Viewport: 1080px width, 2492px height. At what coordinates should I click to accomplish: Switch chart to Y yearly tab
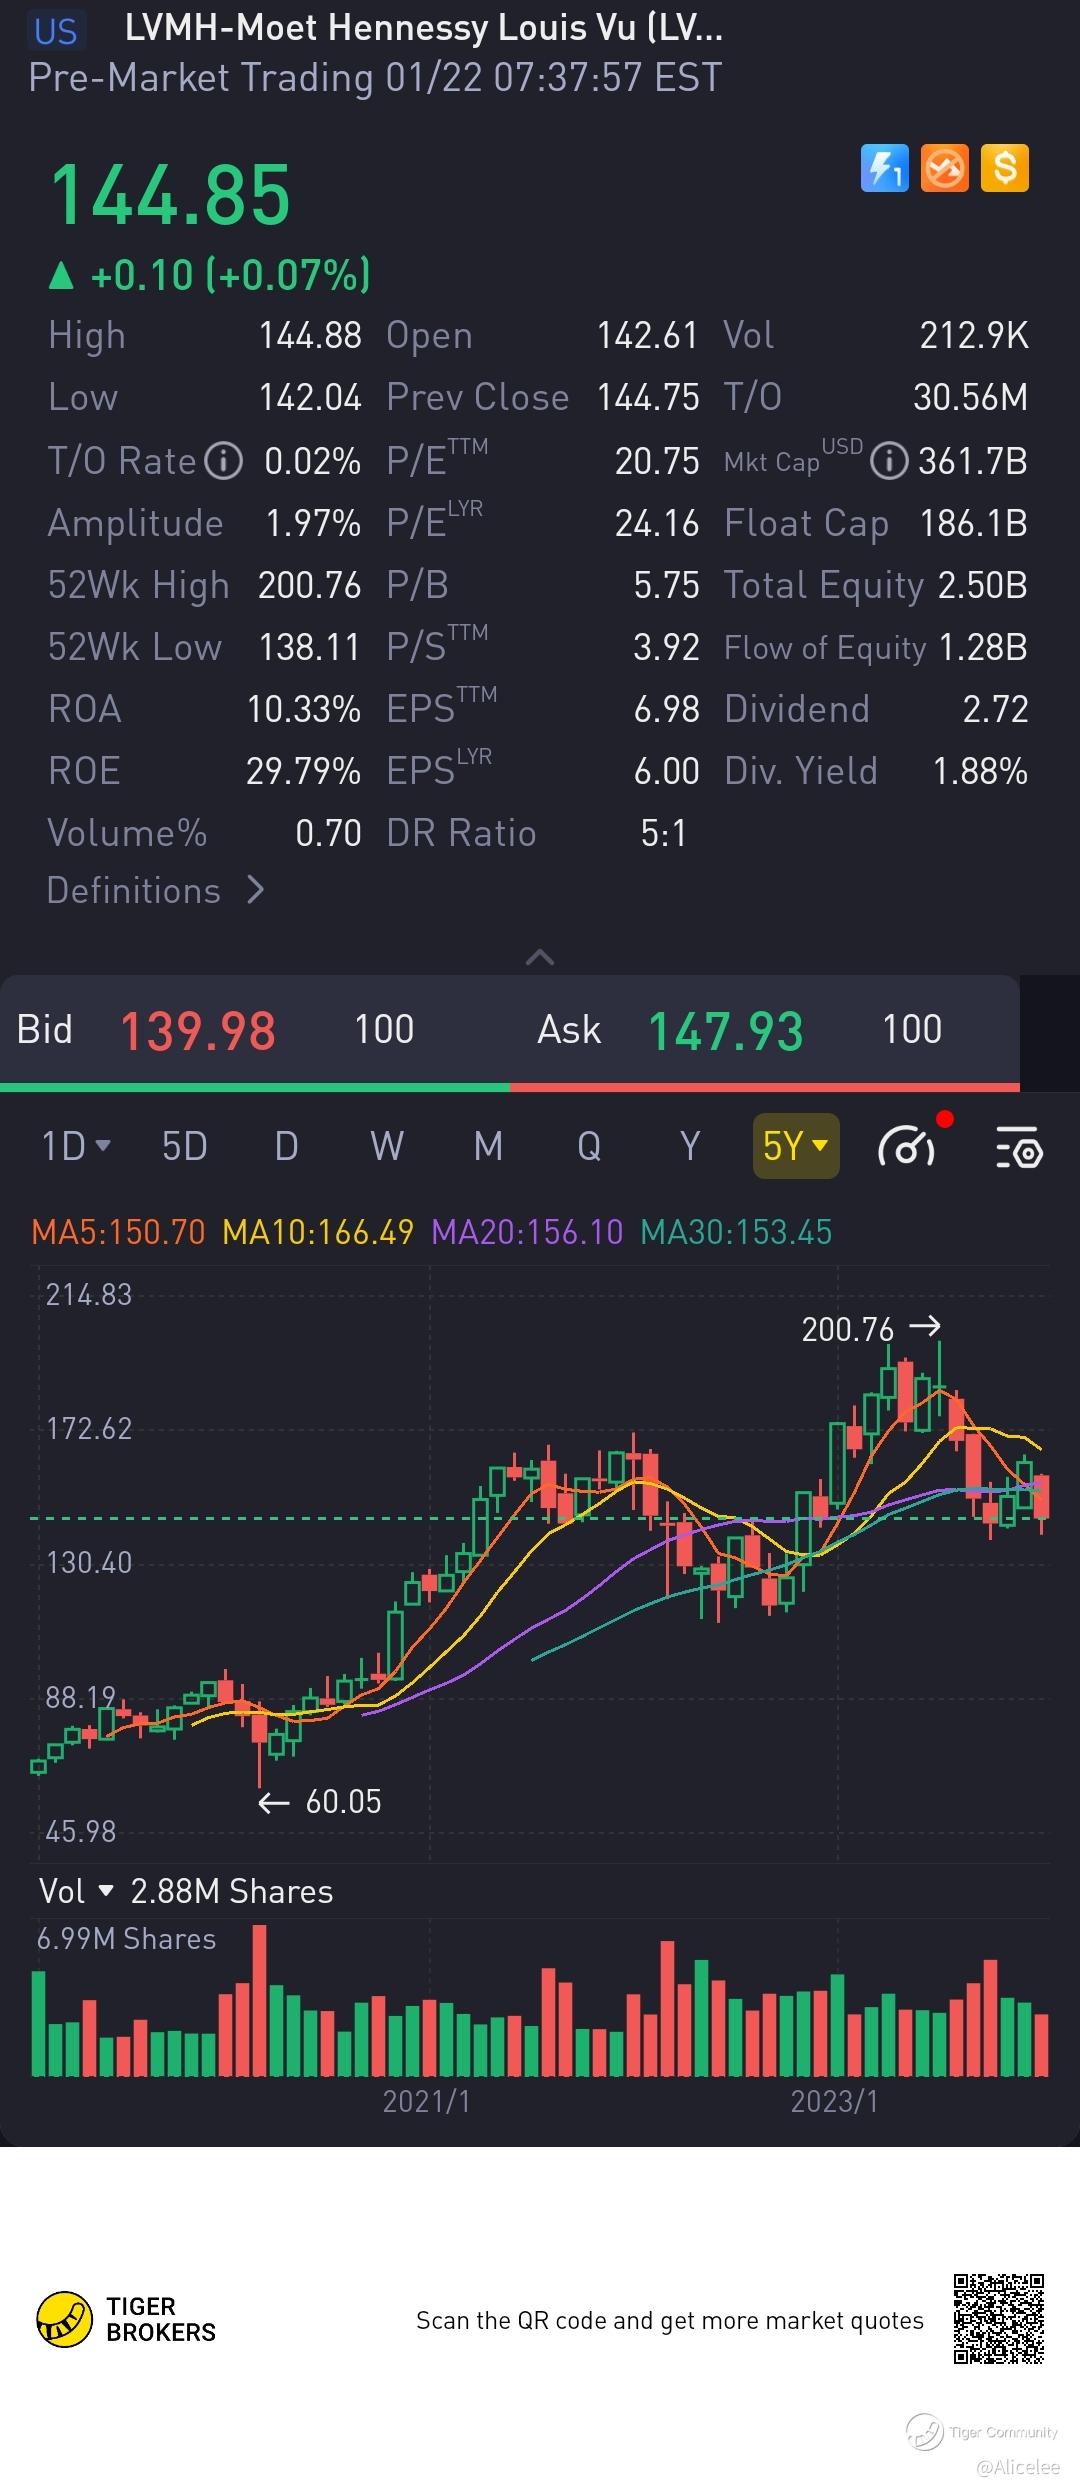point(690,1146)
